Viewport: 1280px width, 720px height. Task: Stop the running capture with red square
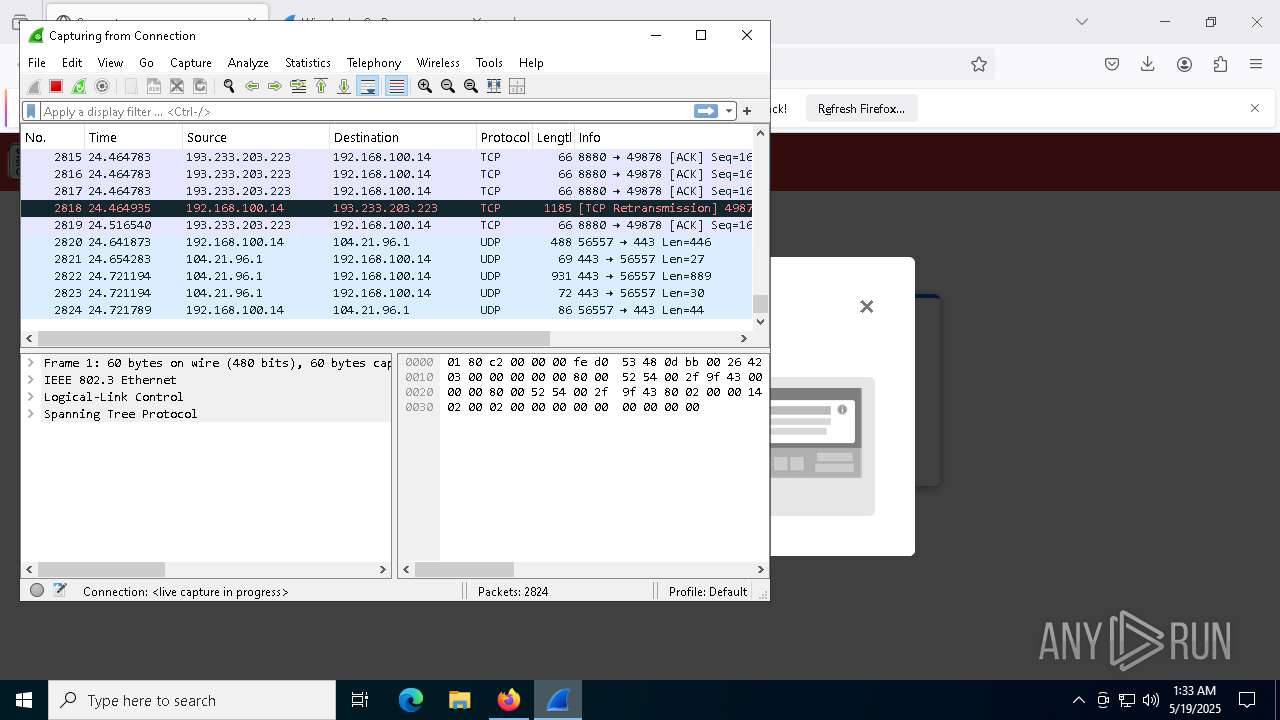[x=56, y=86]
